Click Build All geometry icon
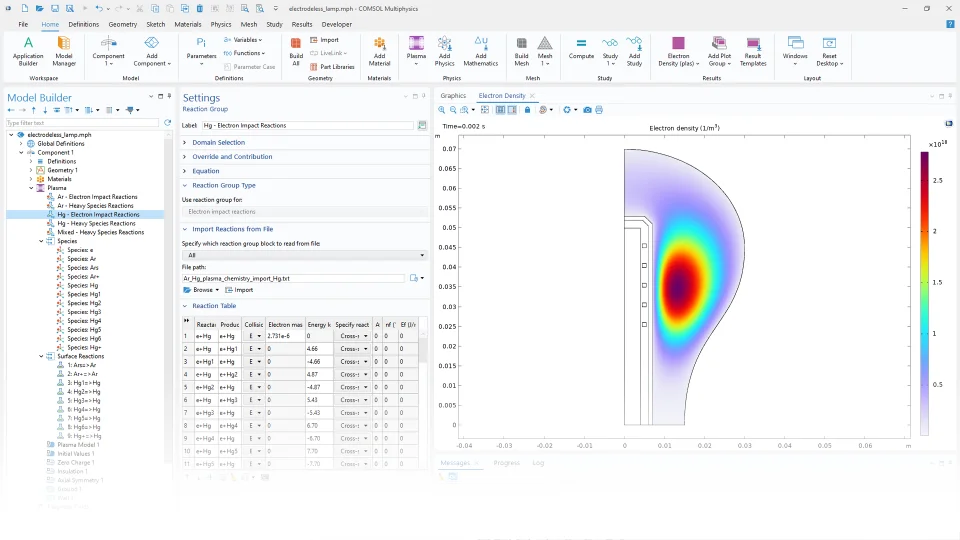960x540 pixels. (x=296, y=48)
